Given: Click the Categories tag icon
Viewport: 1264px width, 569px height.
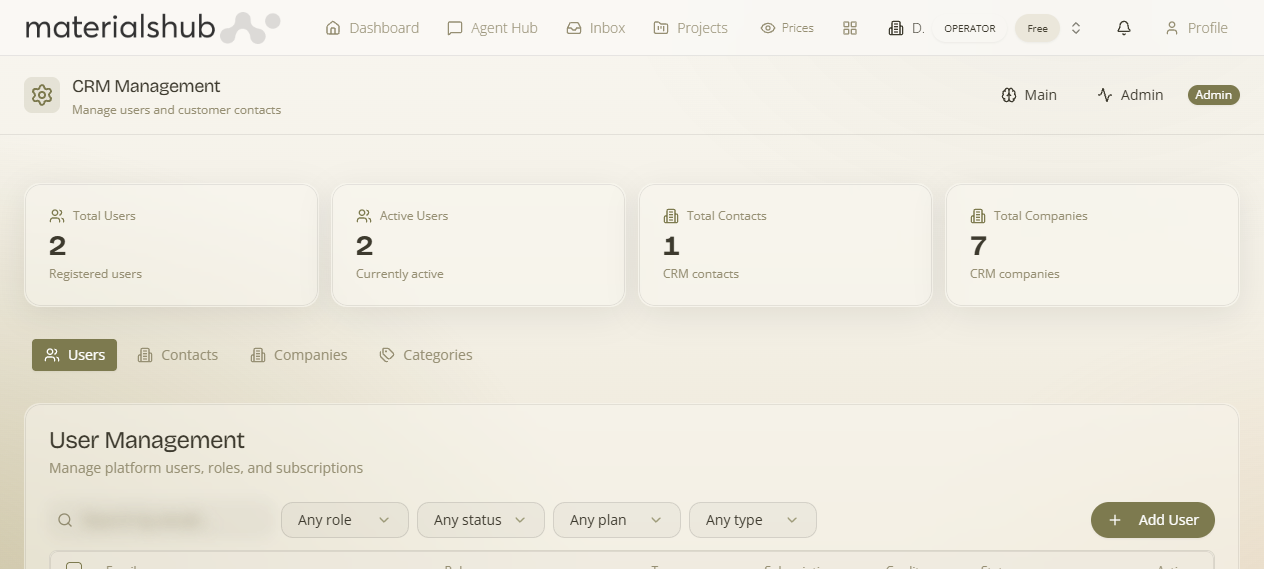Looking at the screenshot, I should point(387,355).
